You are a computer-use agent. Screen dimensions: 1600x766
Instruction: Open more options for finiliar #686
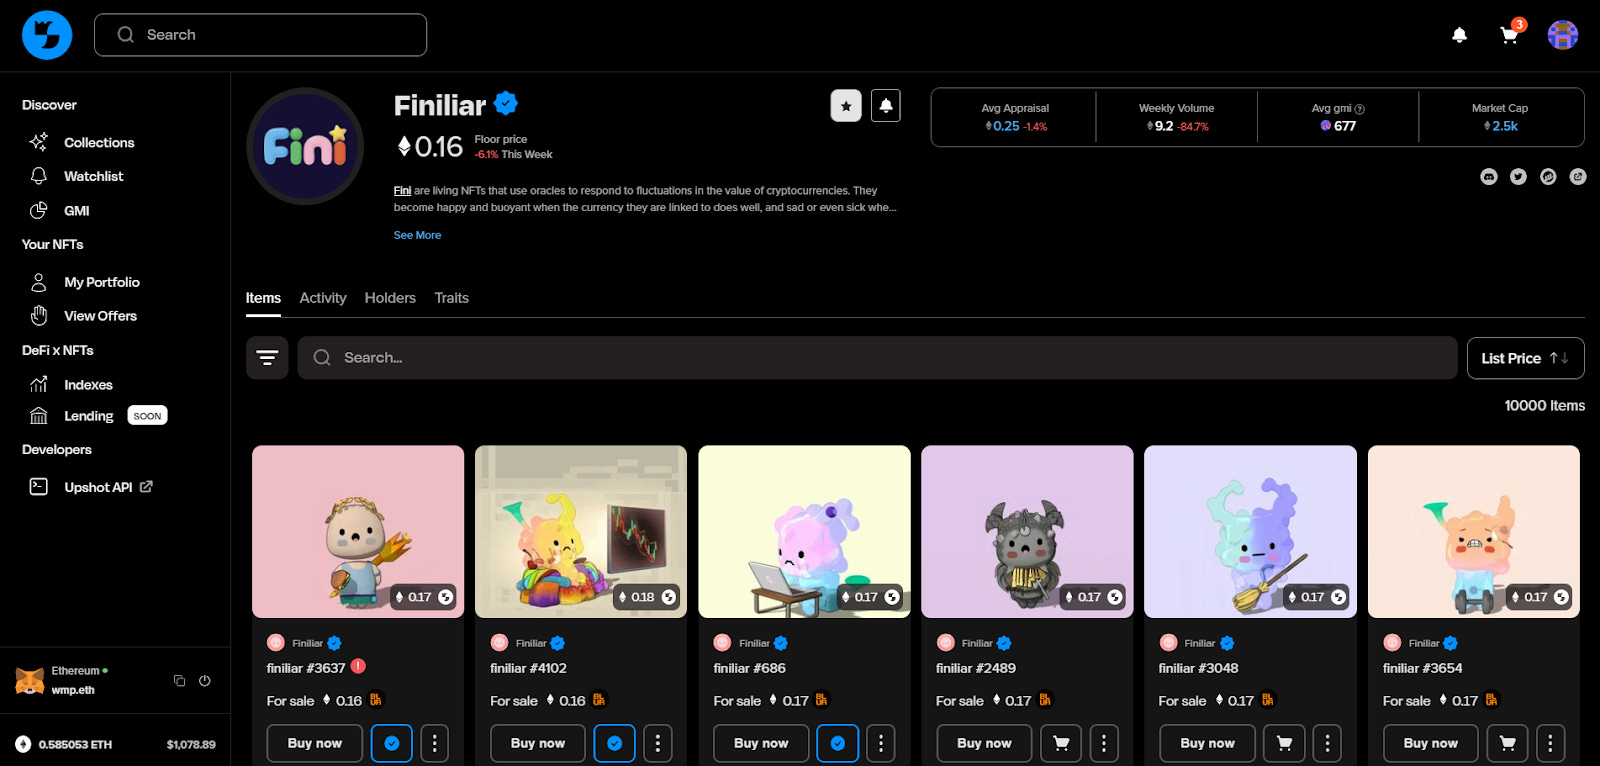(x=881, y=744)
